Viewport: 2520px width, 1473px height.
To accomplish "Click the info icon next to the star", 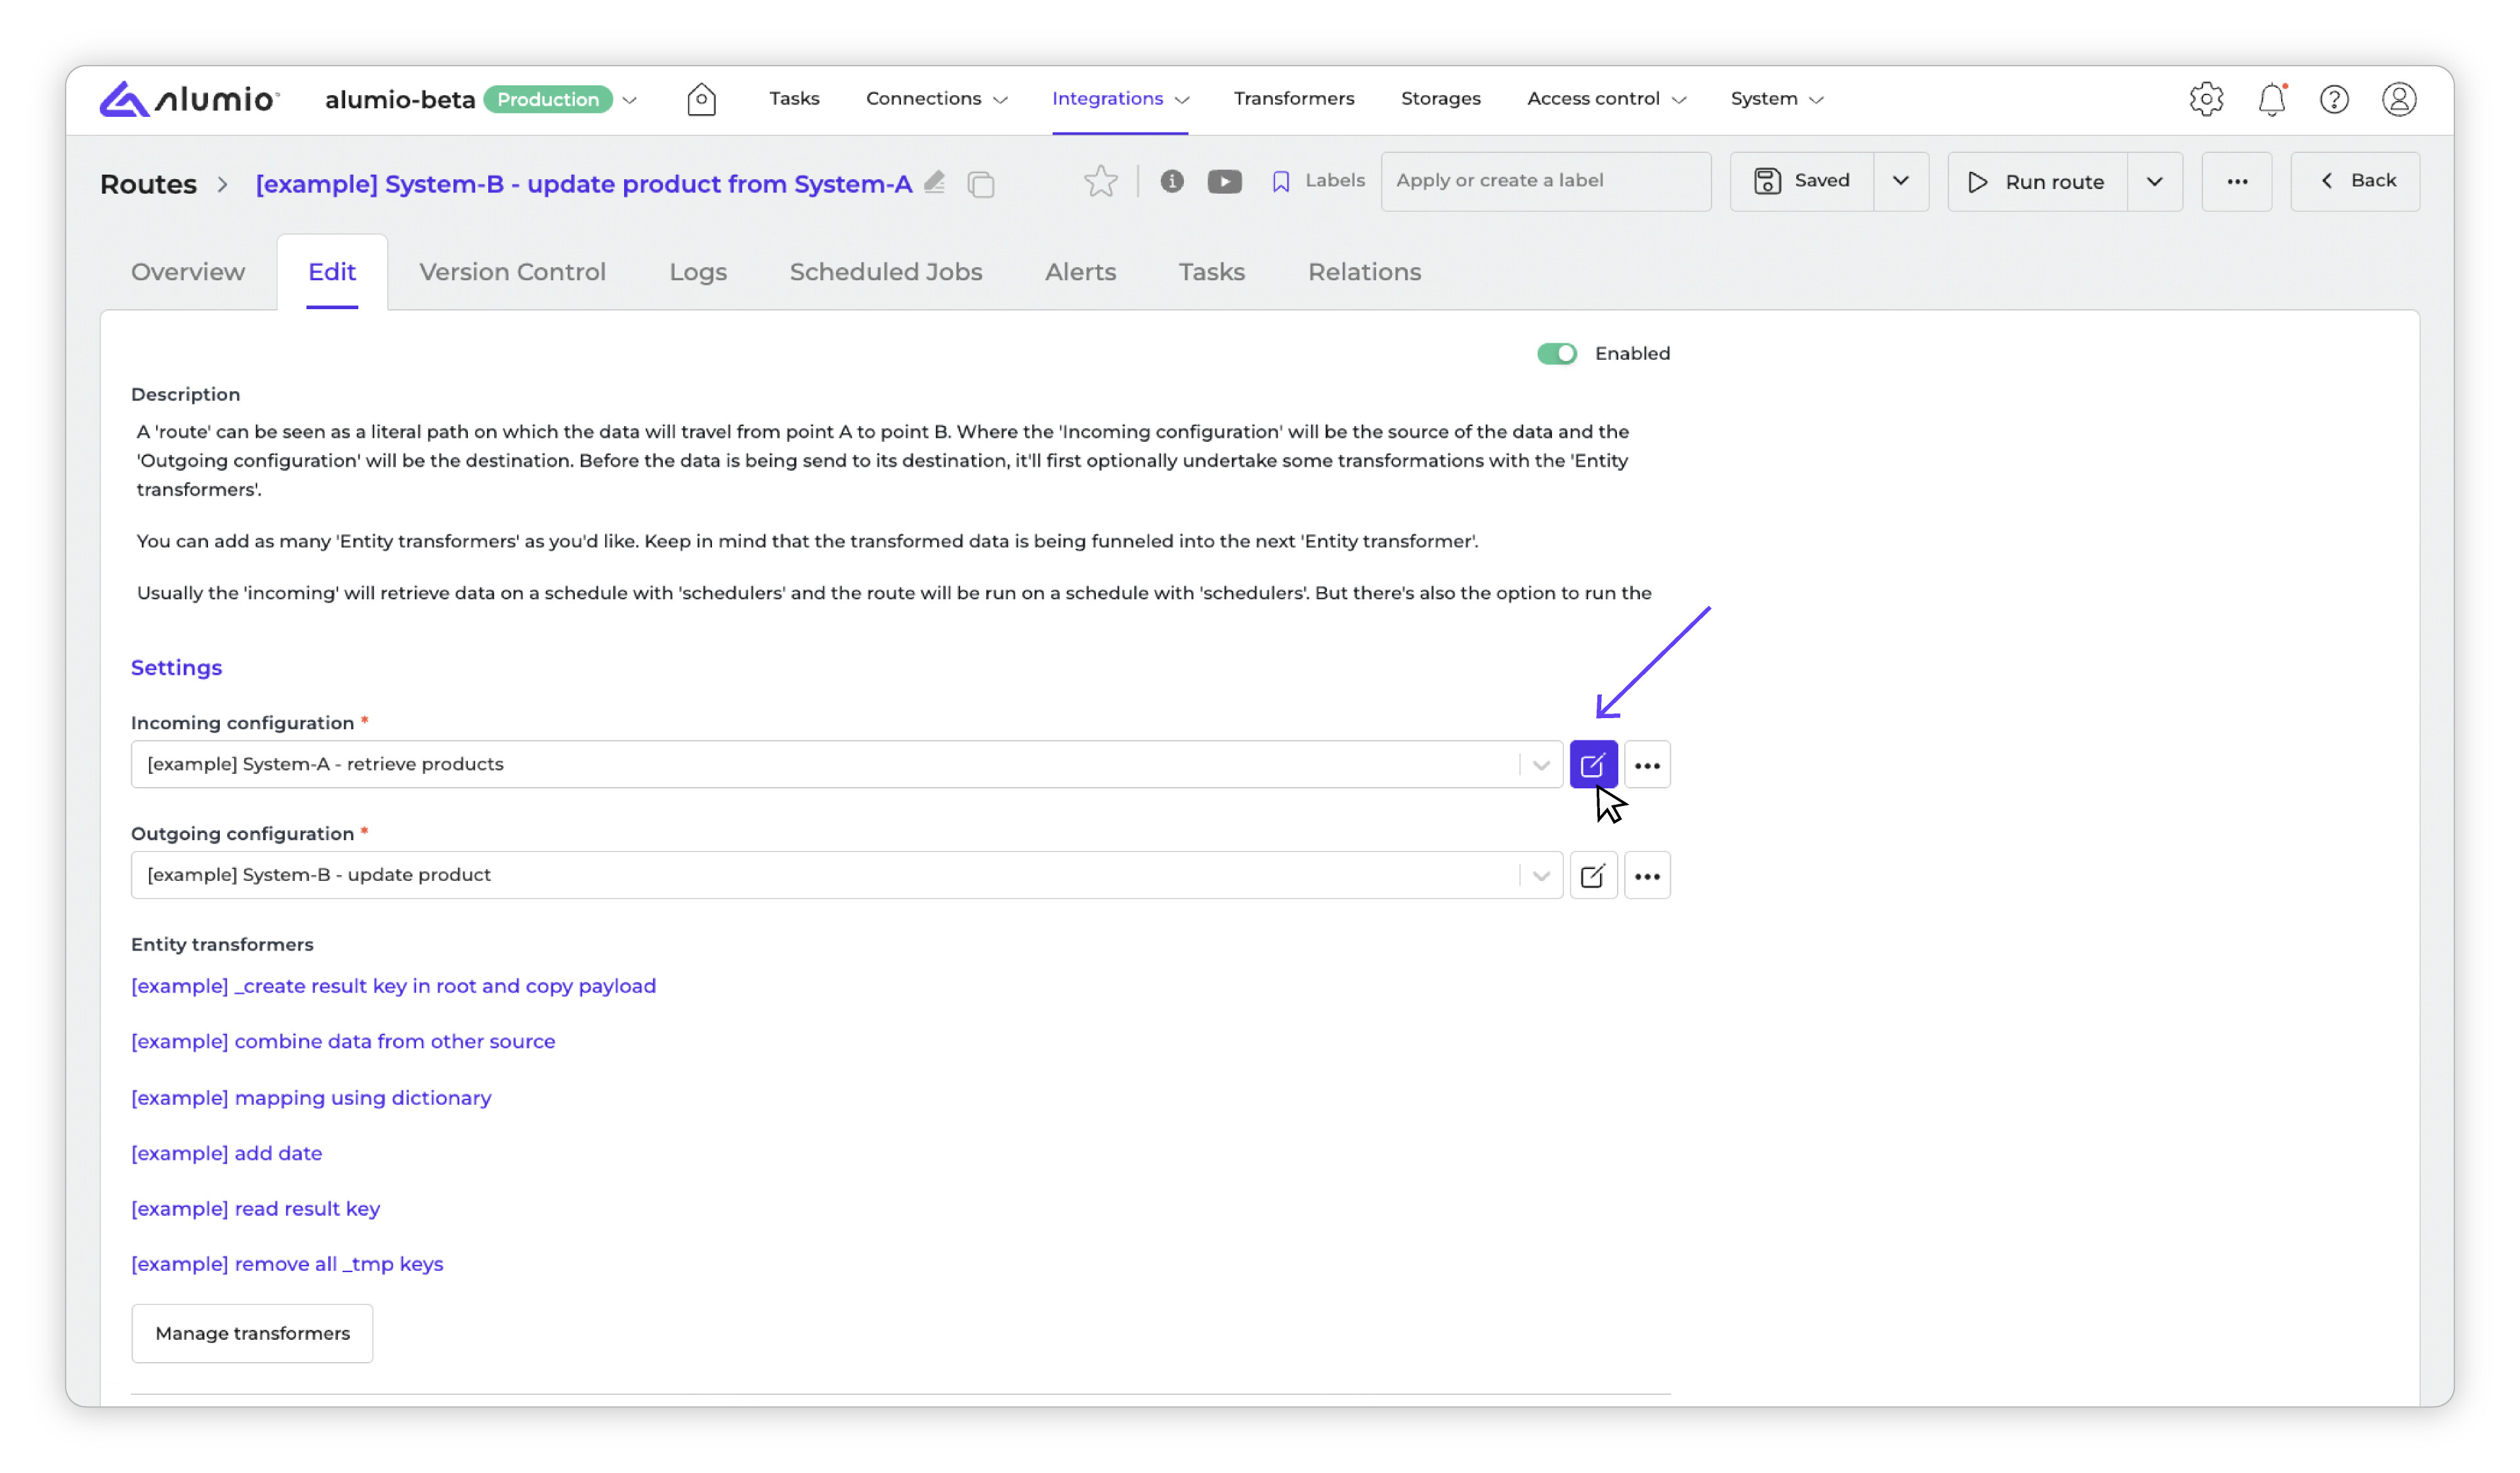I will [1172, 181].
